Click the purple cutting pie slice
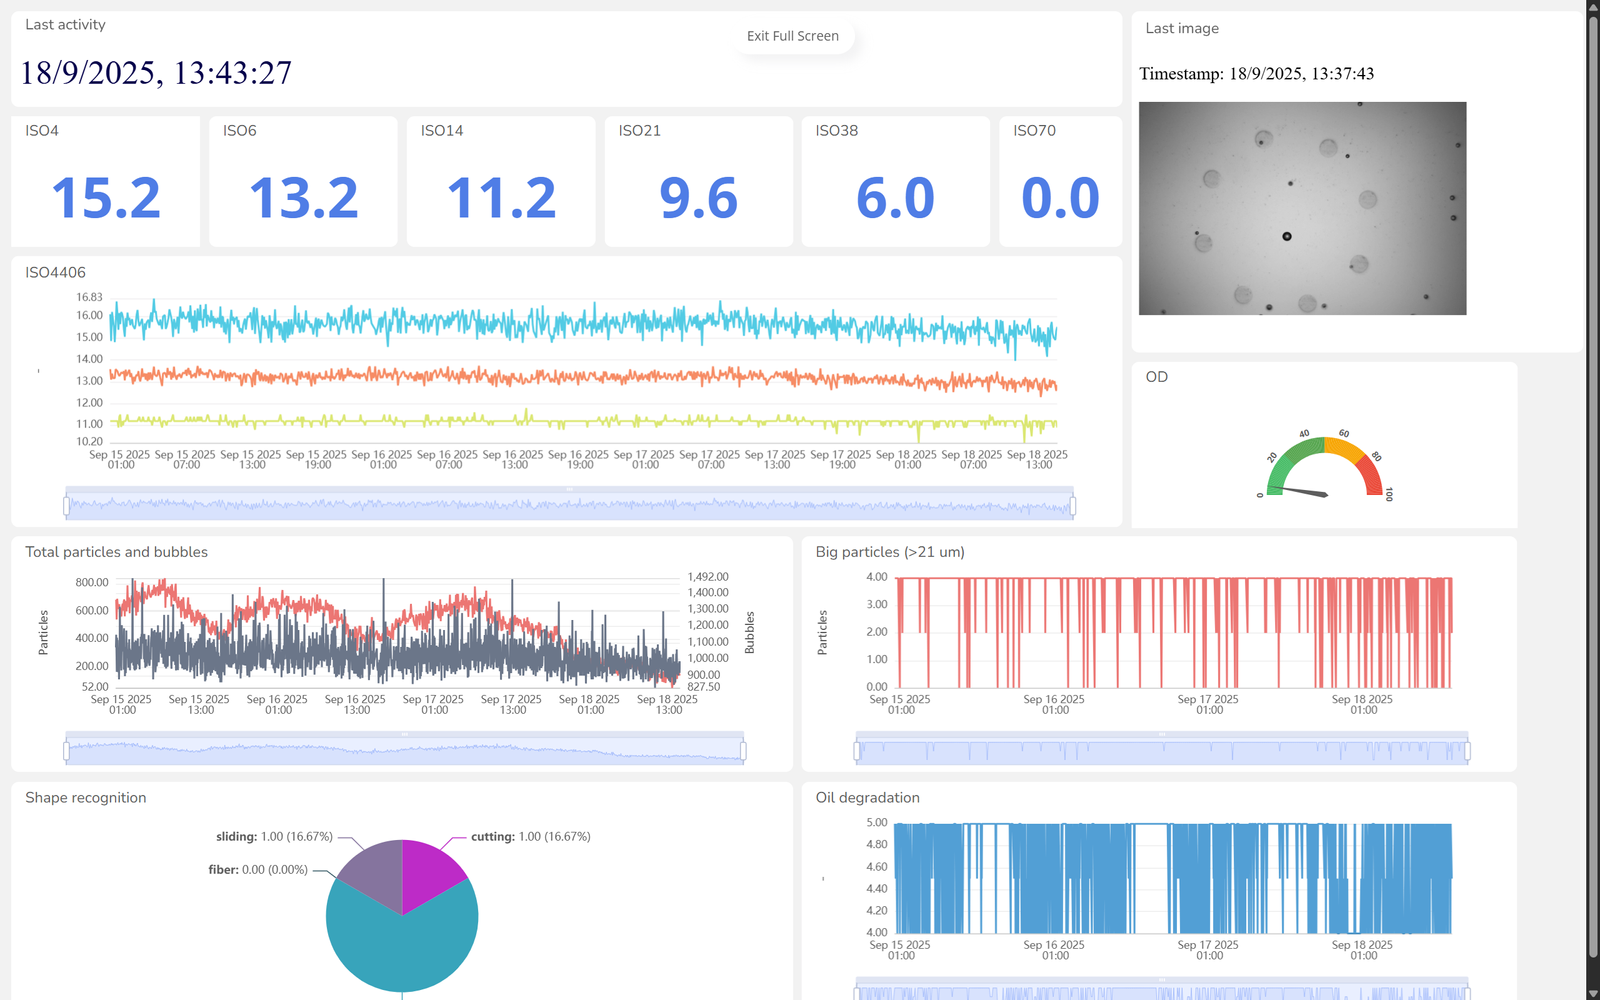This screenshot has width=1600, height=1000. coord(427,869)
